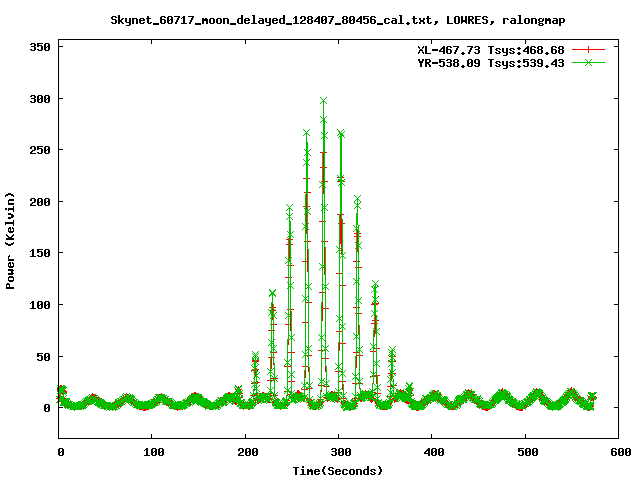Click the Time(Seconds) x-axis label
The width and height of the screenshot is (640, 480).
click(338, 471)
